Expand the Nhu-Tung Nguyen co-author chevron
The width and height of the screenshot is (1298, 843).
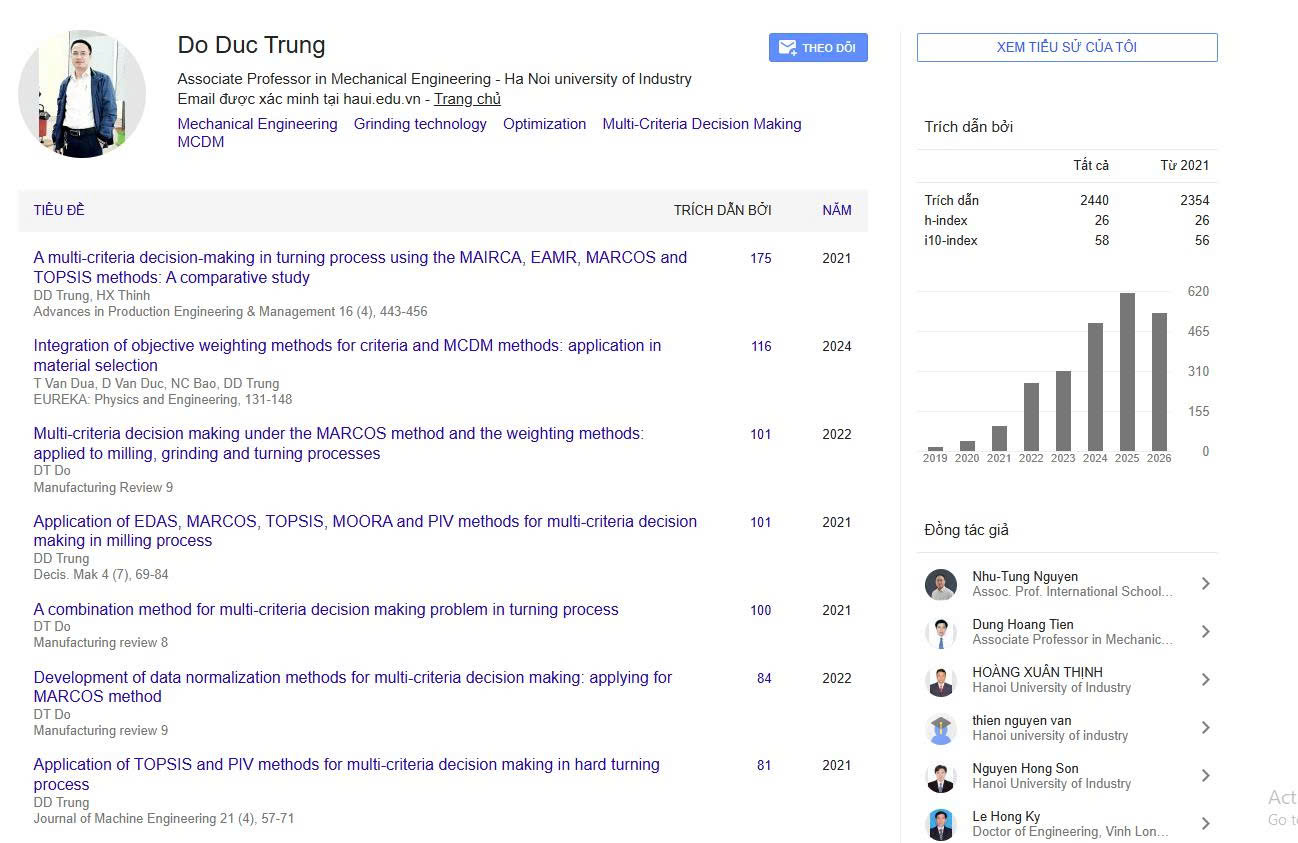click(x=1206, y=584)
